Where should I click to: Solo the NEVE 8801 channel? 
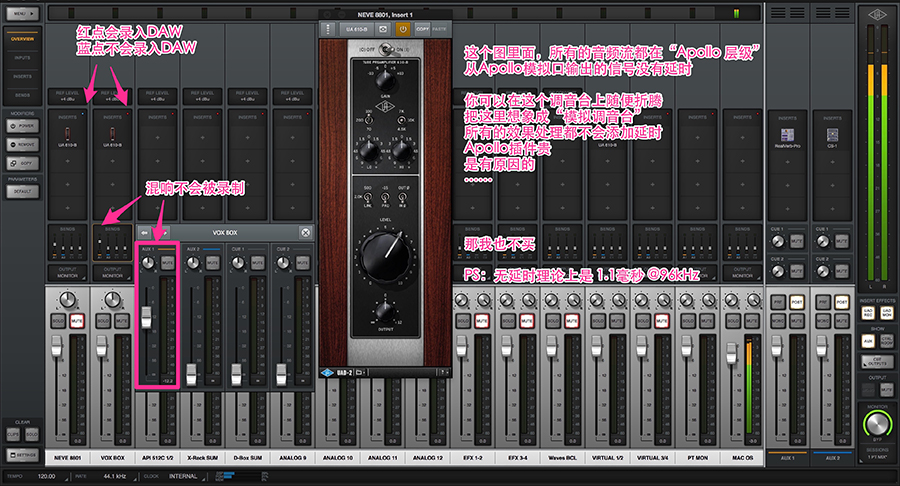pos(58,321)
